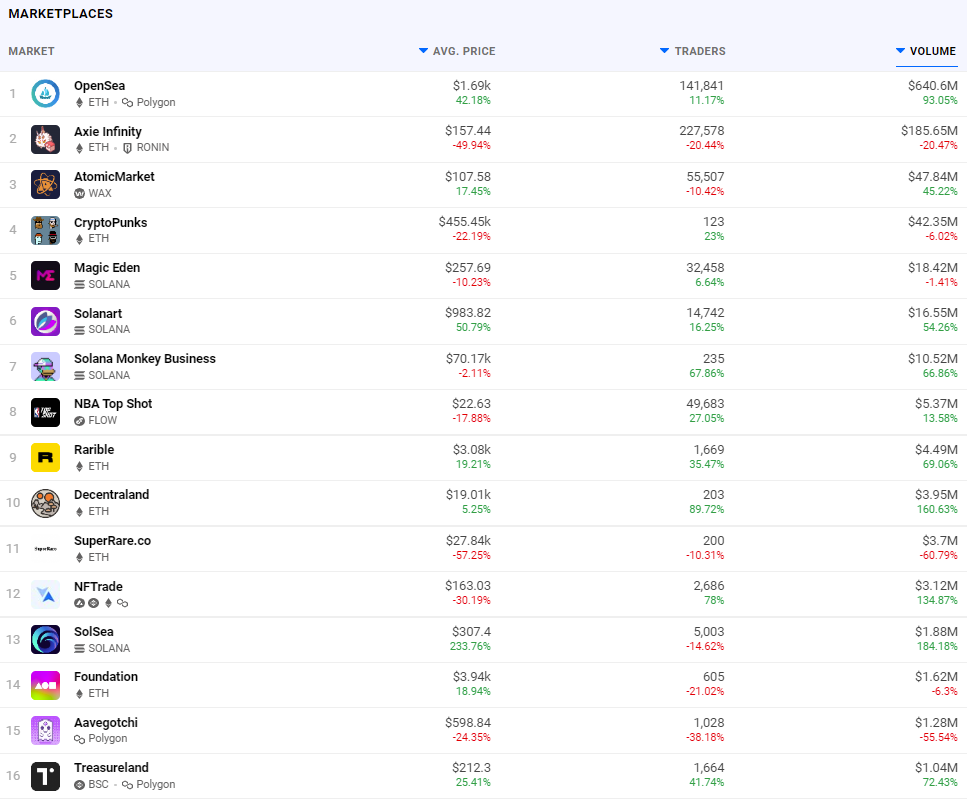
Task: Click the Market column header
Action: click(x=31, y=51)
